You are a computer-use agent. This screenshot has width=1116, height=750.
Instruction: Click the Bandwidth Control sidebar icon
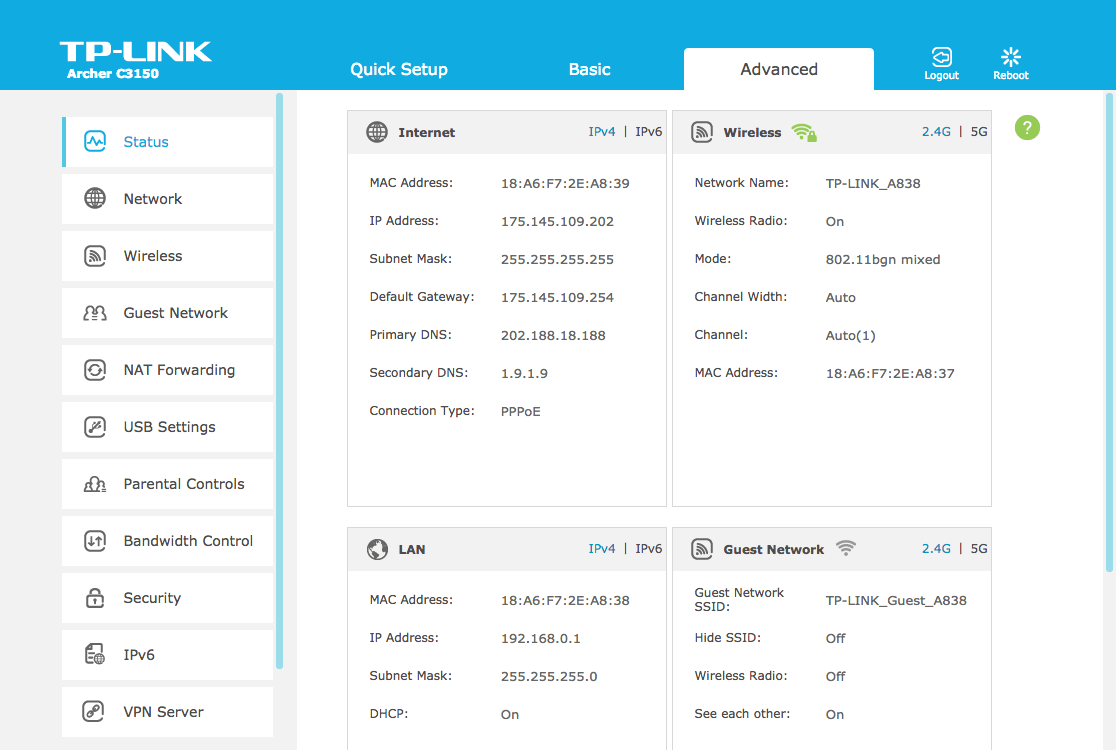tap(95, 541)
